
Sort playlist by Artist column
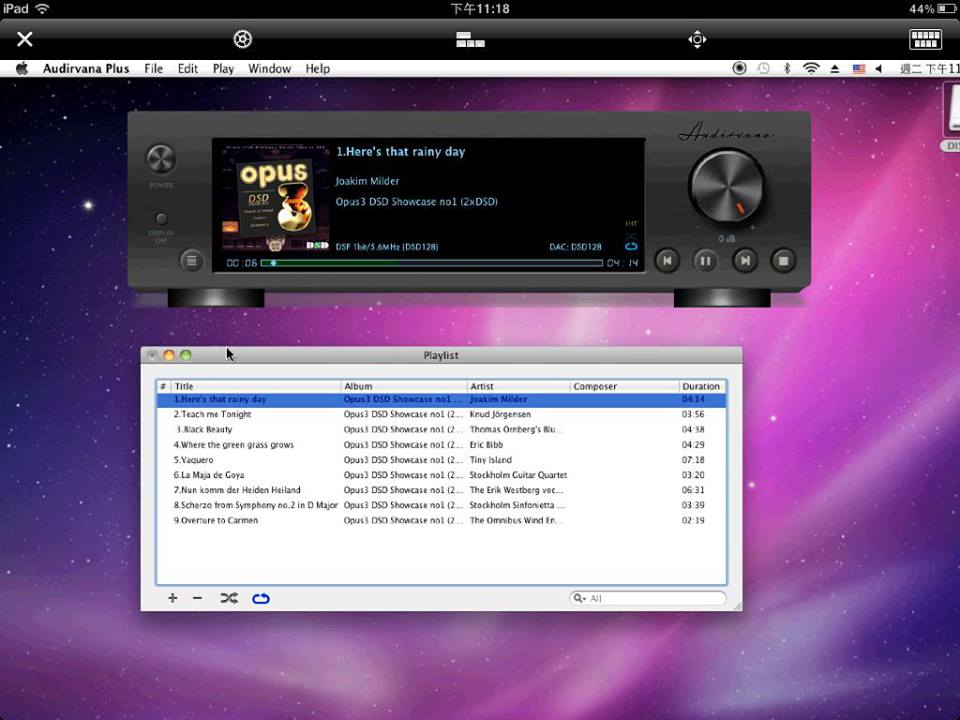click(x=518, y=386)
